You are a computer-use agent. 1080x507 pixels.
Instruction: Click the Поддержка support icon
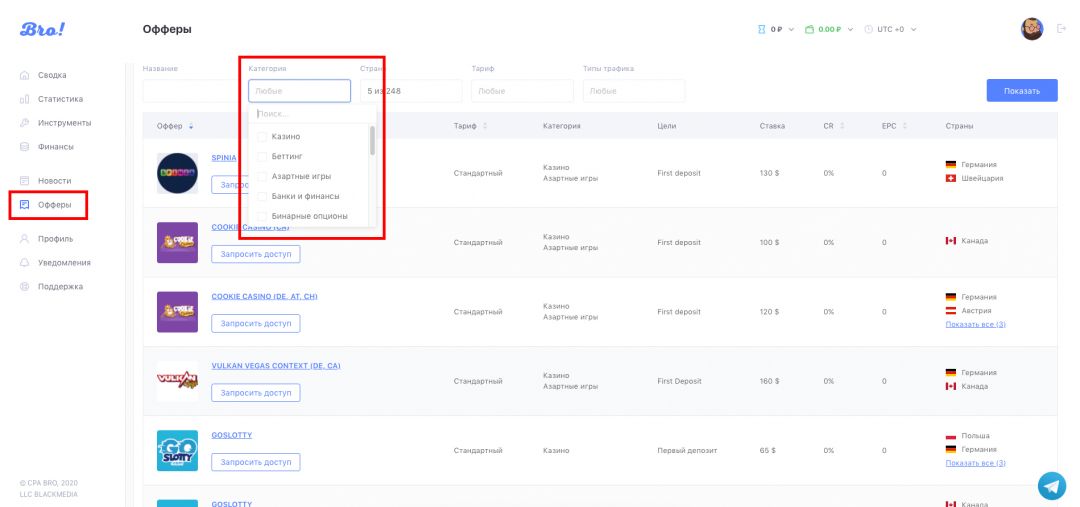(25, 287)
